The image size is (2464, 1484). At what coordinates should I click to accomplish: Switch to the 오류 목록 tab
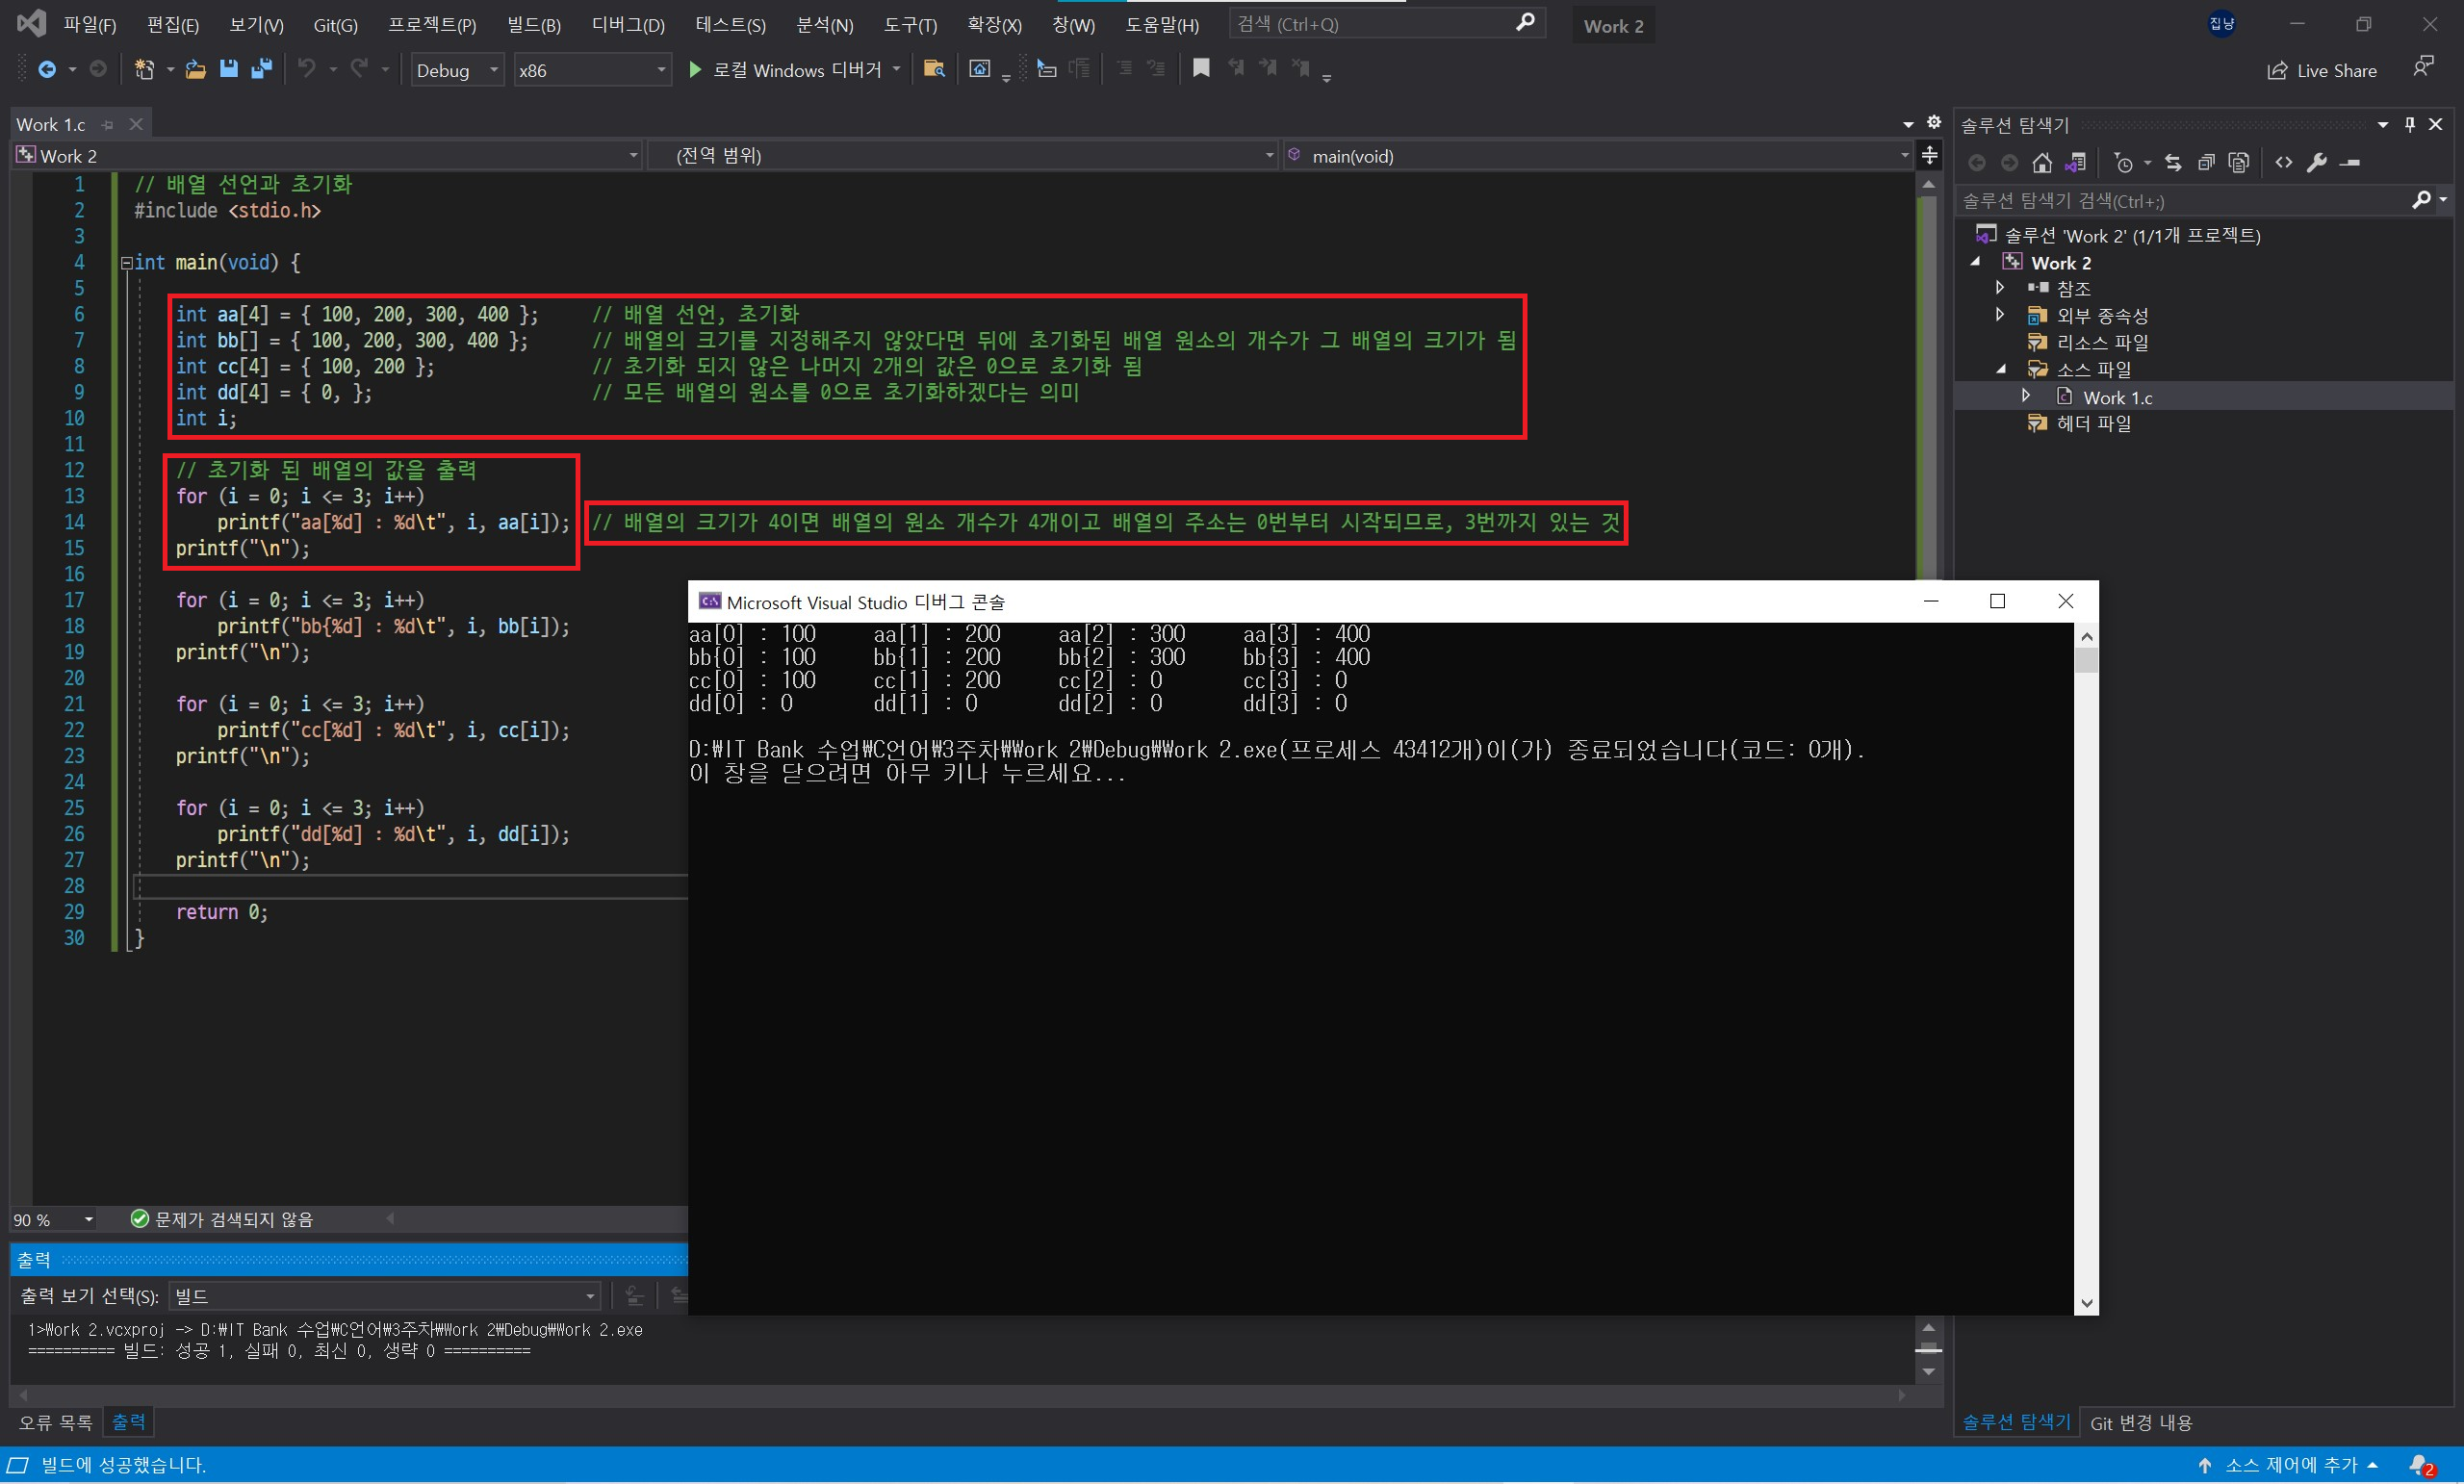tap(55, 1422)
